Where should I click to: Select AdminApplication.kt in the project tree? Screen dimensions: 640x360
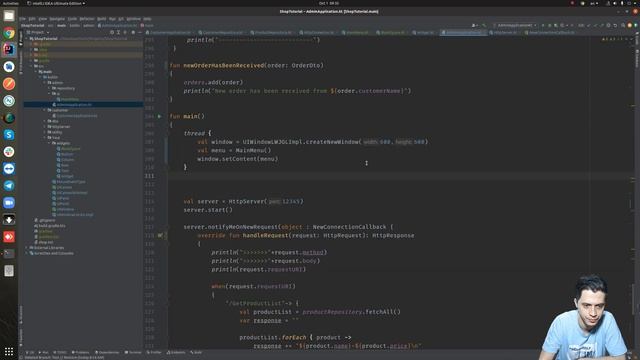click(x=83, y=104)
